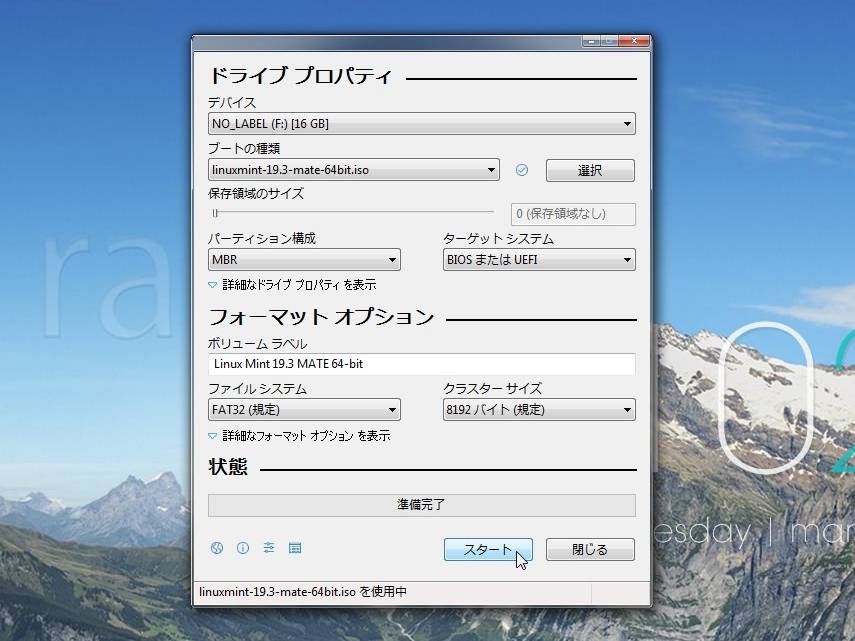Image resolution: width=855 pixels, height=641 pixels.
Task: Expand 詳細なフォーマット オプション を表示
Action: [299, 436]
